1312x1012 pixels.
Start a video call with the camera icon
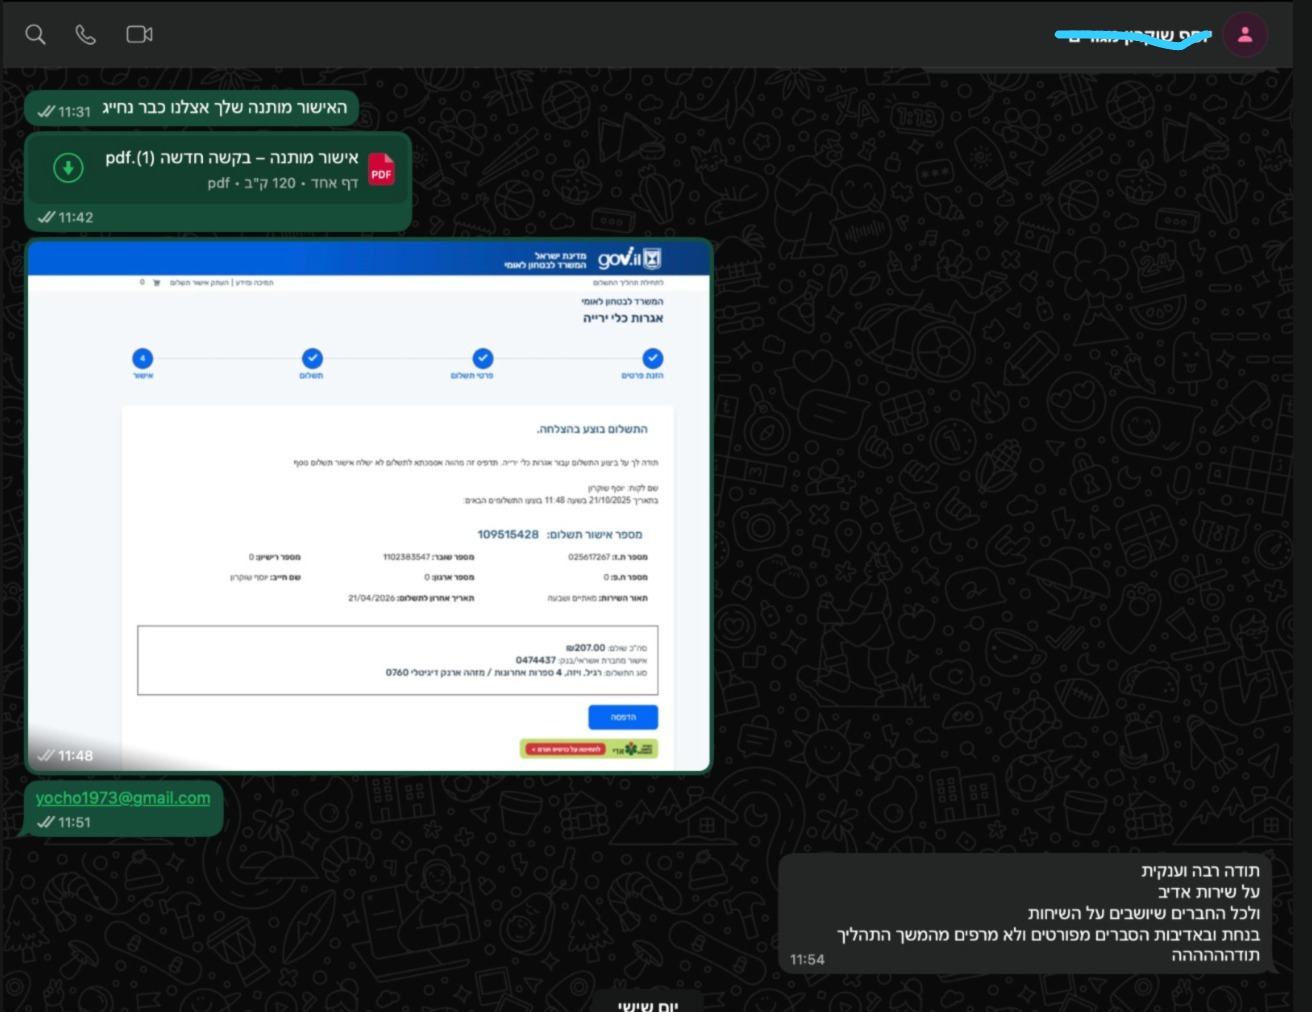[139, 35]
